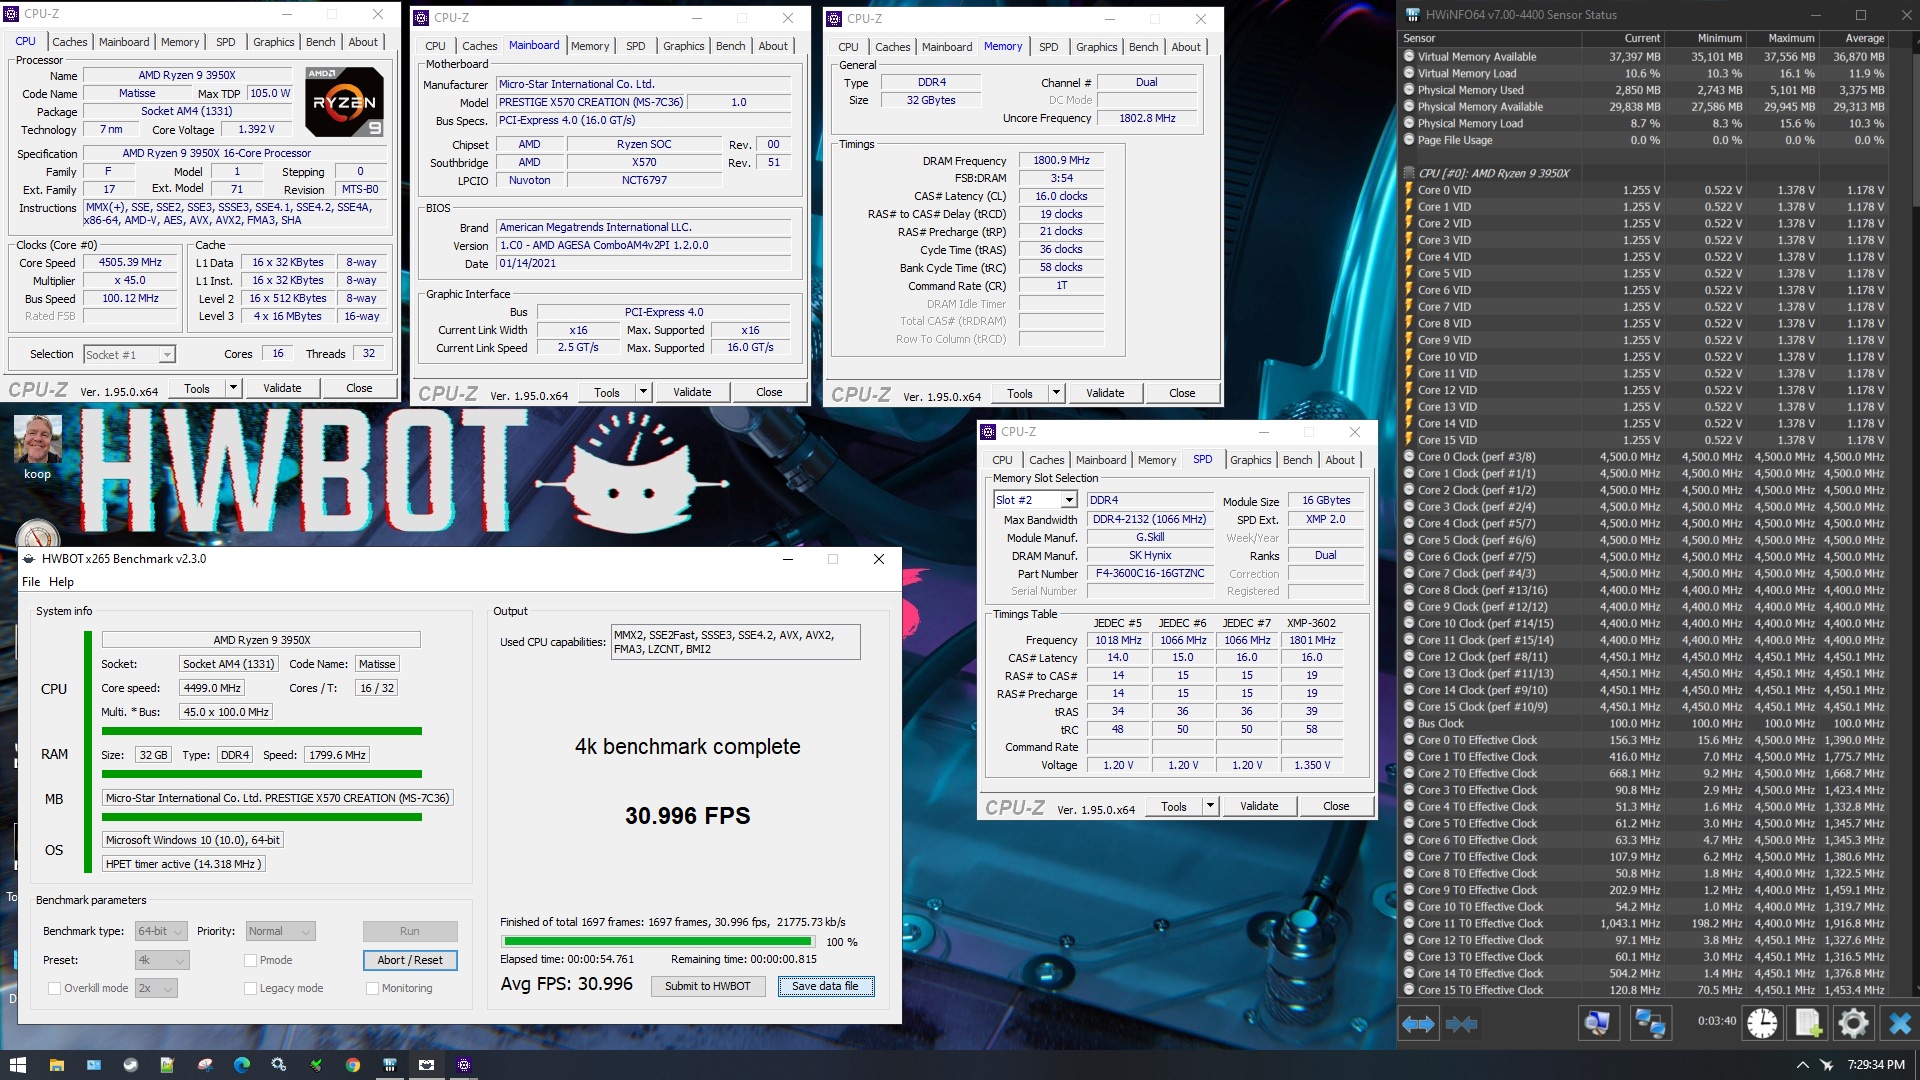Click green bar under CPU info
This screenshot has width=1920, height=1080.
pyautogui.click(x=262, y=731)
